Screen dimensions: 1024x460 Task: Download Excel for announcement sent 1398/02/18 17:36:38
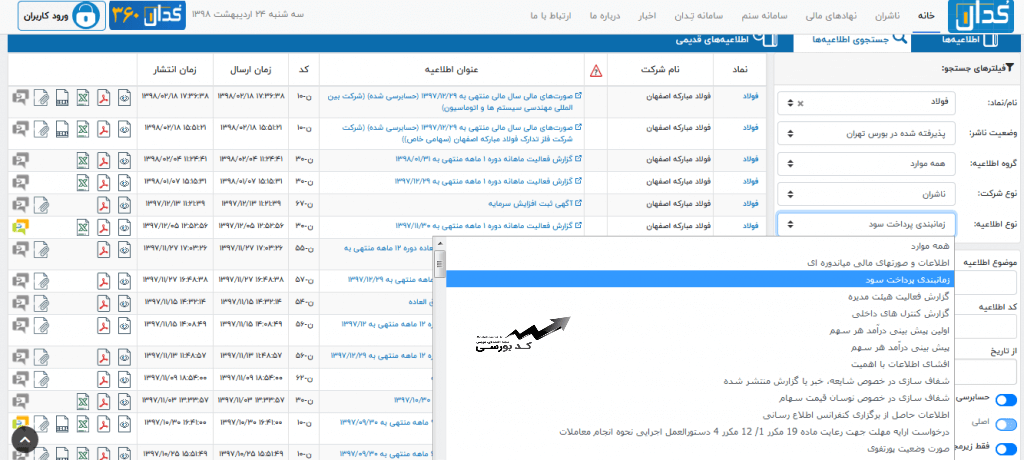coord(82,97)
